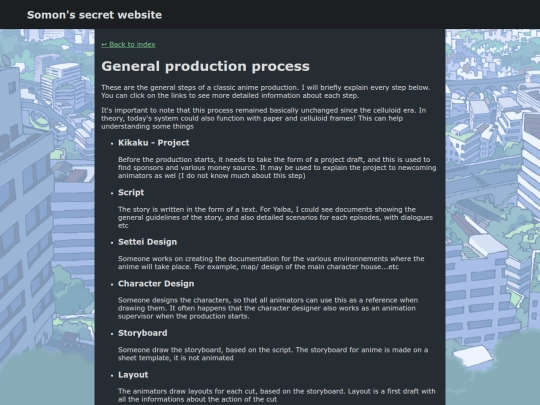Viewport: 540px width, 405px height.
Task: Open the Settei Design heading
Action: click(147, 242)
